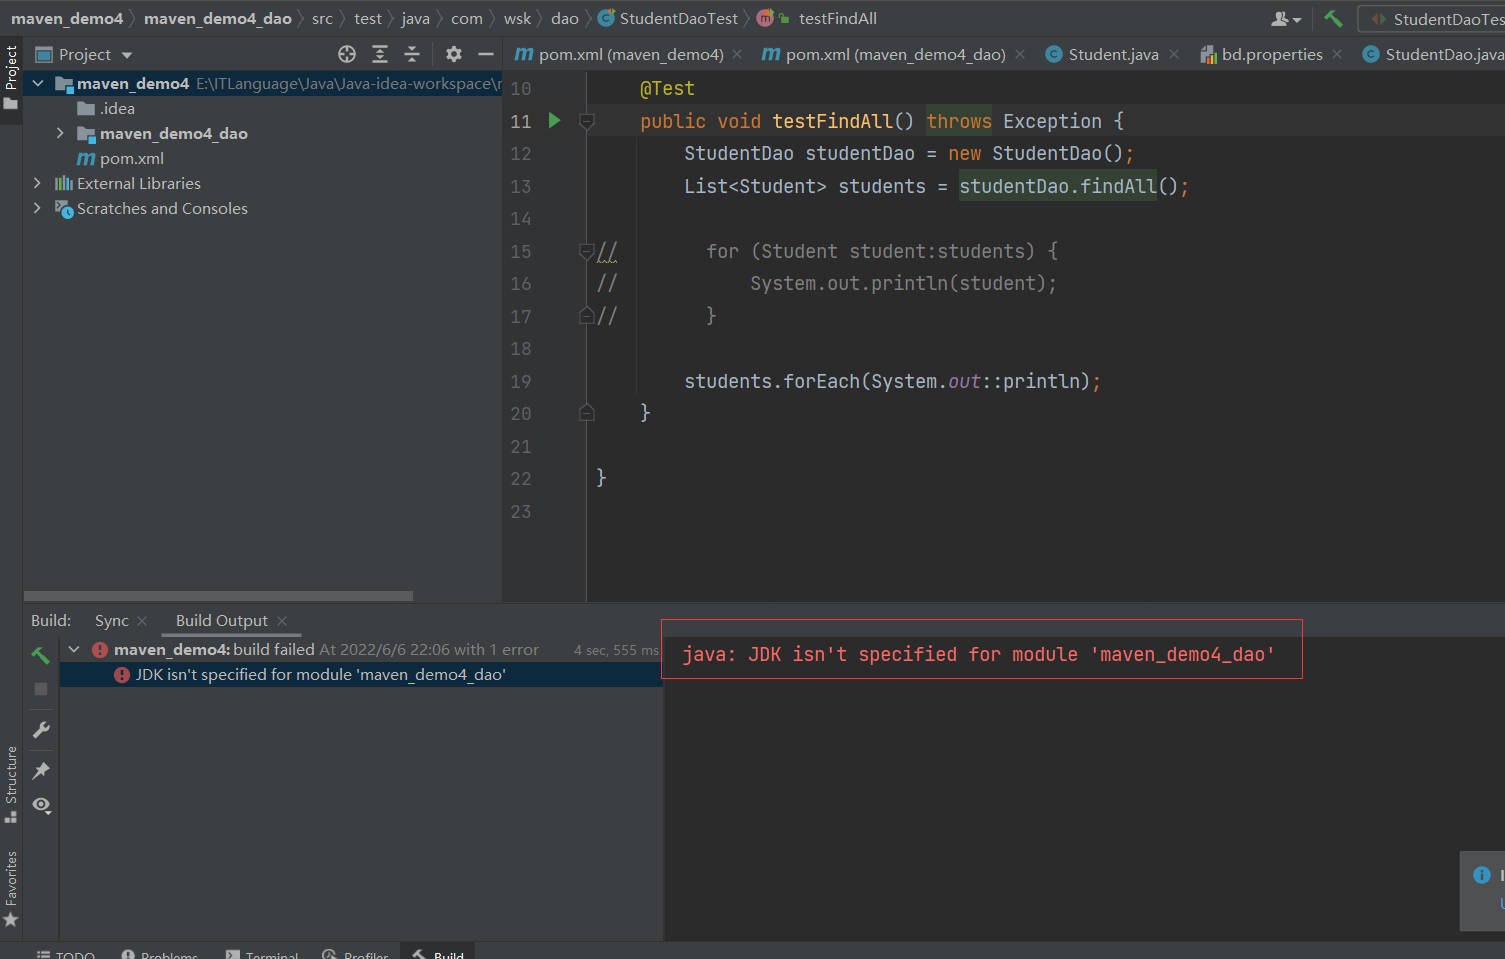Expand the Scratches and Consoles node
The image size is (1505, 959).
[x=38, y=208]
